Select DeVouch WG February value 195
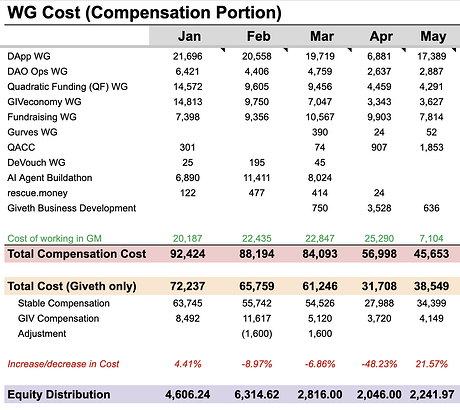 point(257,162)
